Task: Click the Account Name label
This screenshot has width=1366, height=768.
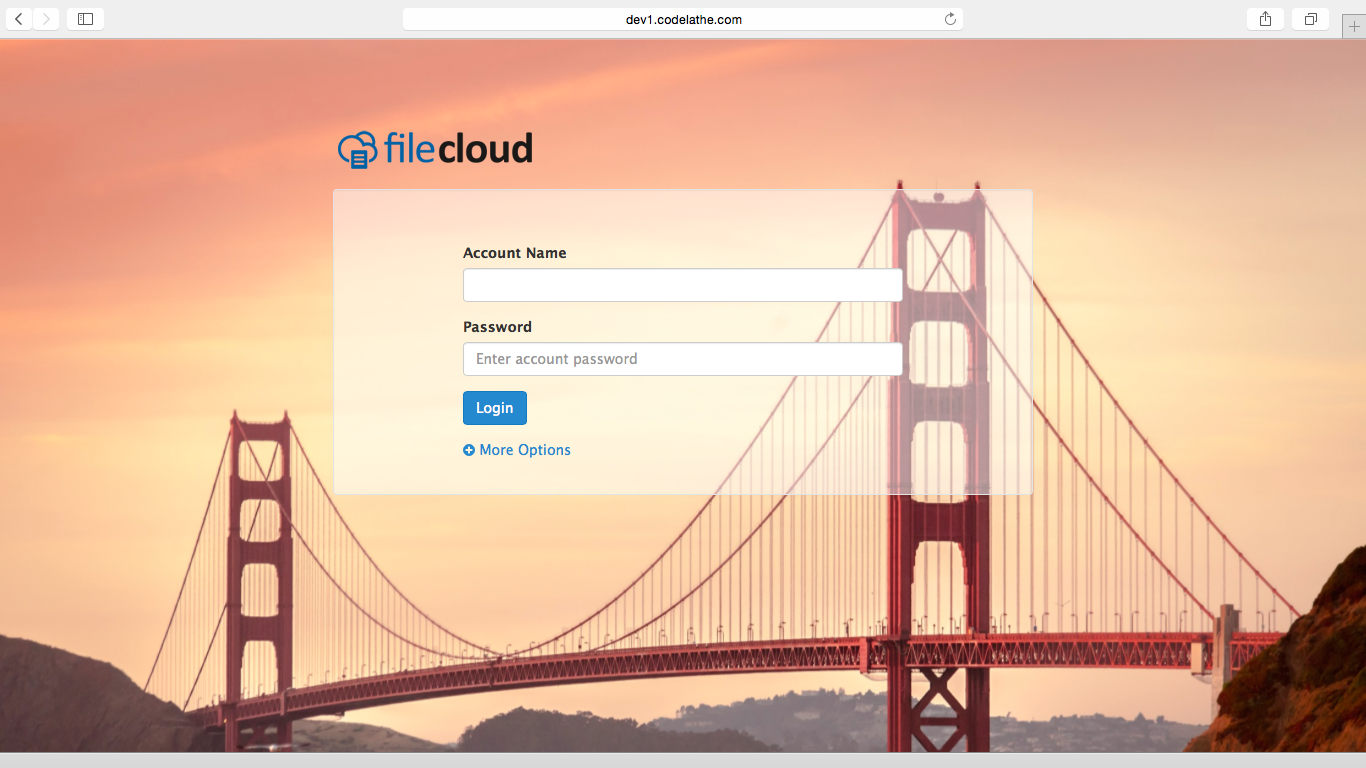Action: coord(515,253)
